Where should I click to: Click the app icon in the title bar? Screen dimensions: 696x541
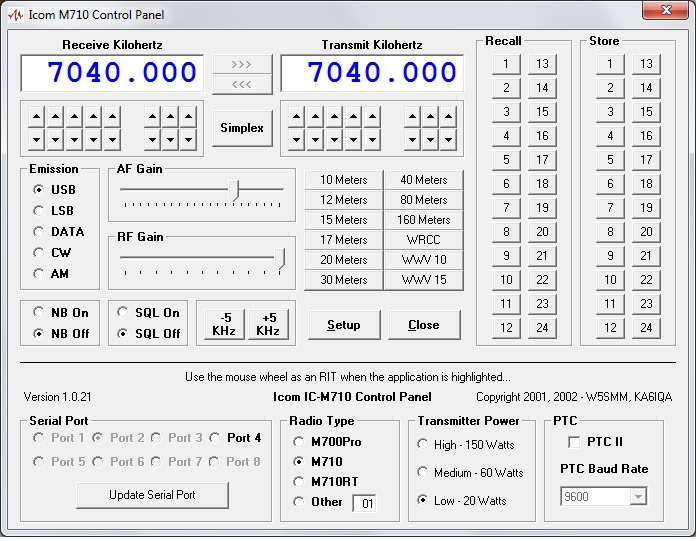(16, 15)
